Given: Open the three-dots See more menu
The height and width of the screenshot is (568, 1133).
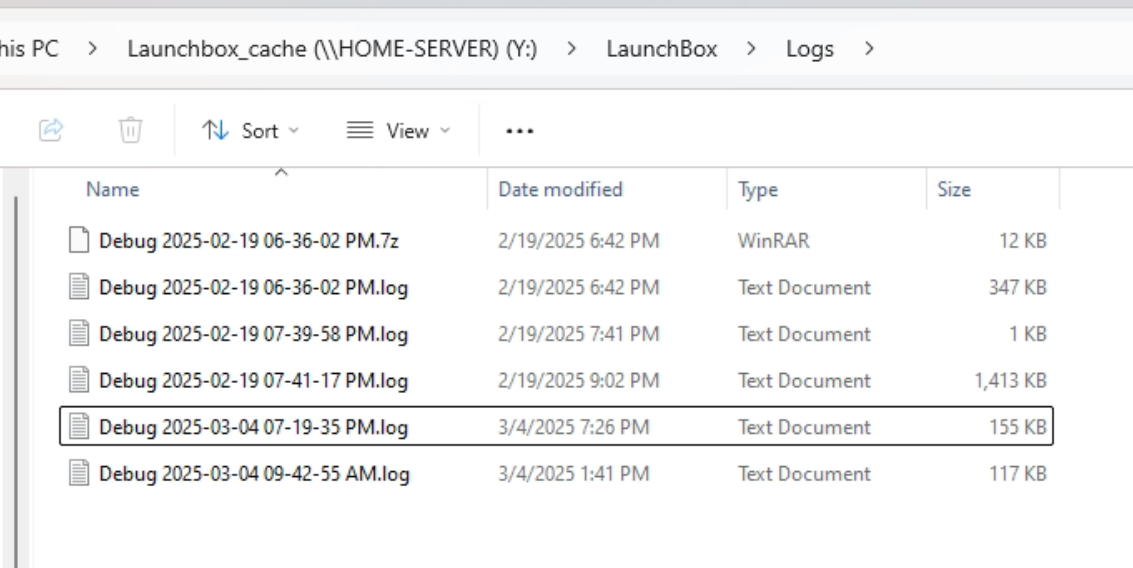Looking at the screenshot, I should (x=520, y=131).
